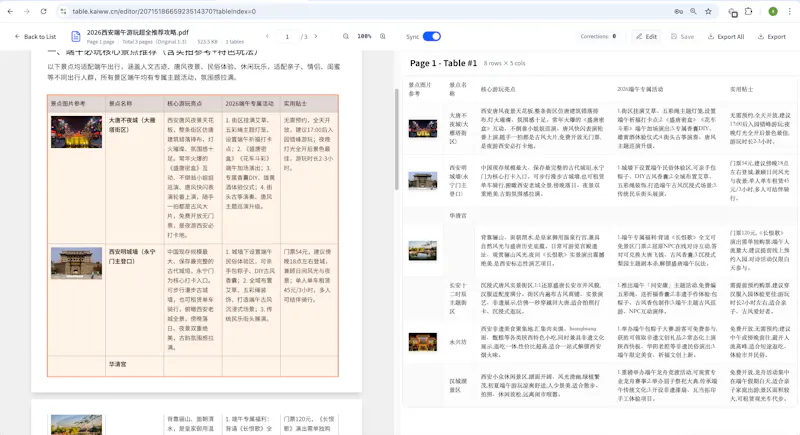Zoom out the PDF view

[346, 36]
